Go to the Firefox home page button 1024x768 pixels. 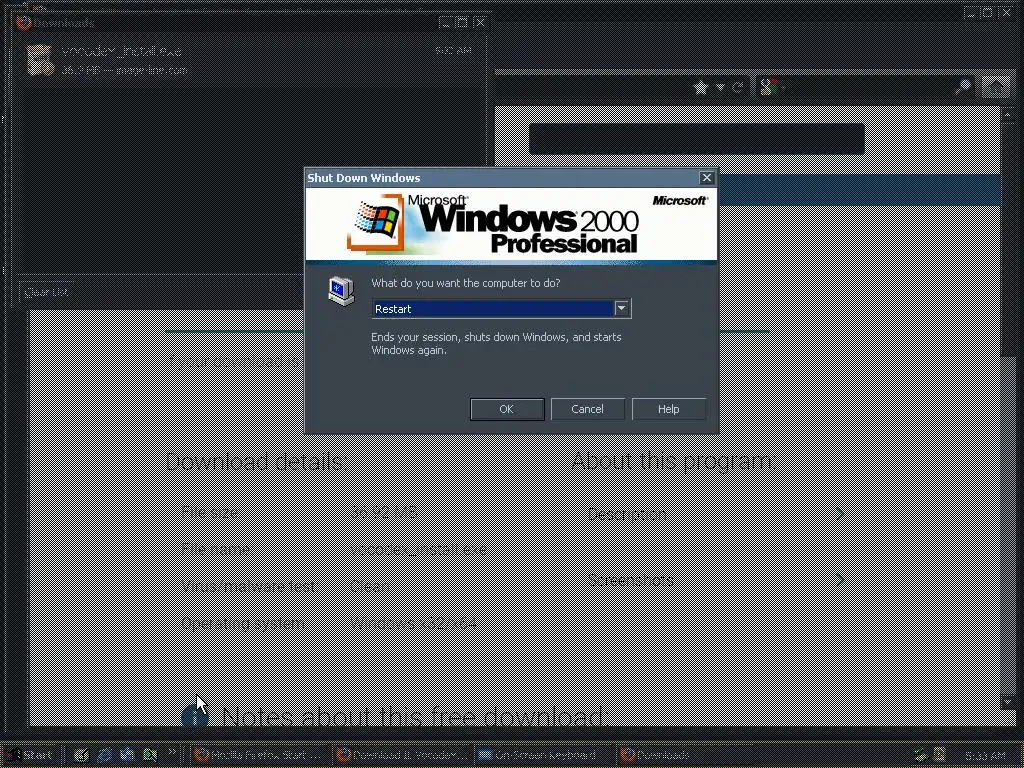pos(996,87)
